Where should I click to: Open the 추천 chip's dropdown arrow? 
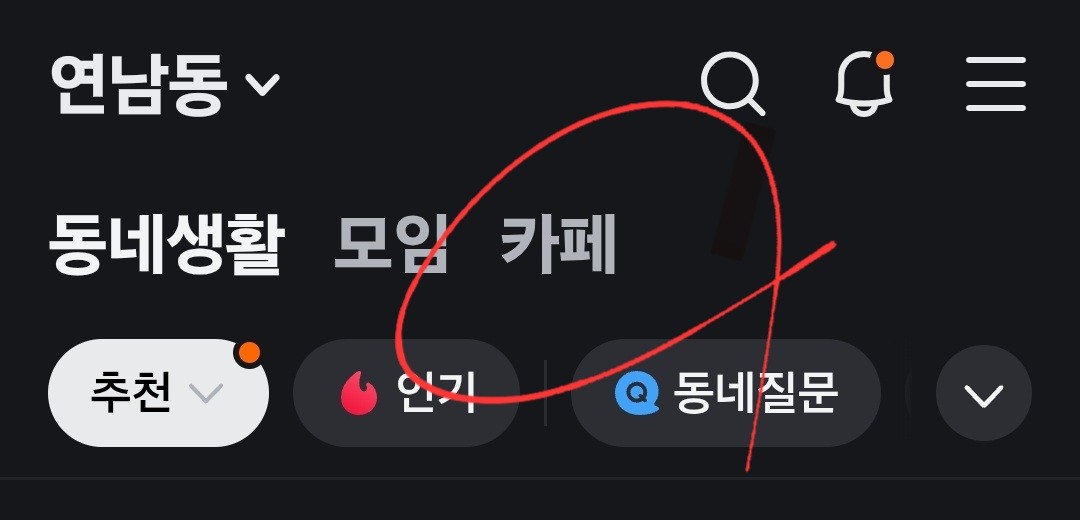point(206,393)
